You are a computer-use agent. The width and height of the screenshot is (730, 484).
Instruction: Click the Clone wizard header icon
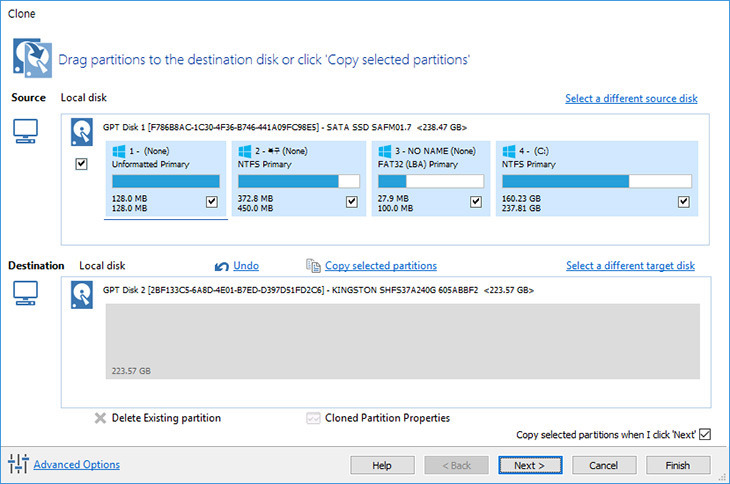click(x=32, y=58)
